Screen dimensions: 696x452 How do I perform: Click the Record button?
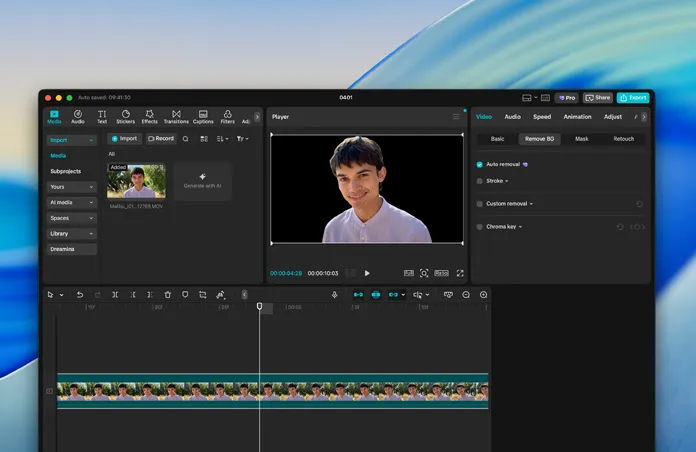point(161,139)
